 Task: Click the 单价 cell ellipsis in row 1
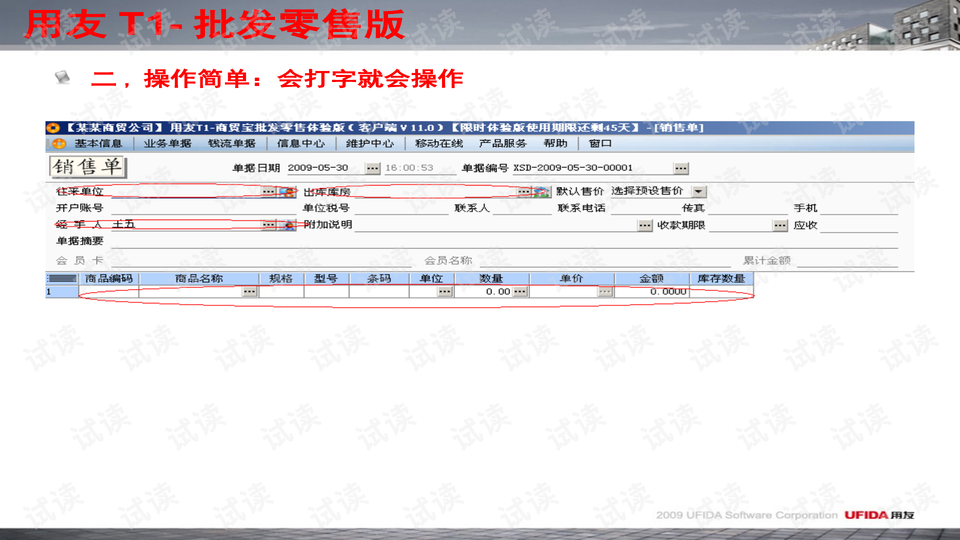click(x=604, y=292)
